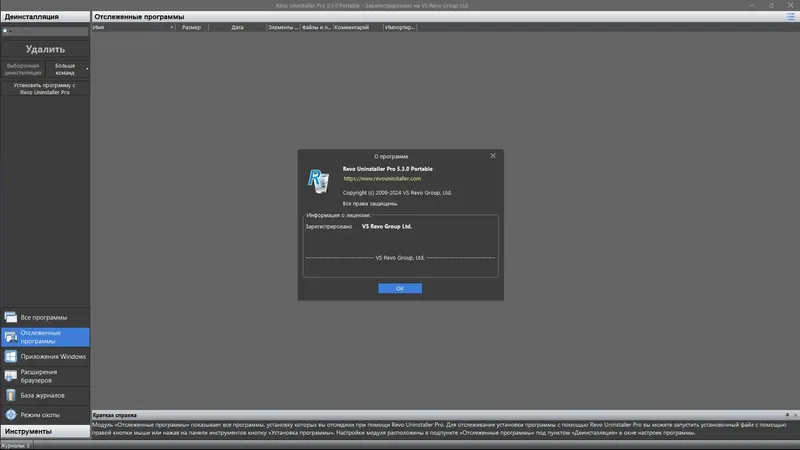Select Отслеженные программы module
The image size is (800, 450).
[x=45, y=337]
